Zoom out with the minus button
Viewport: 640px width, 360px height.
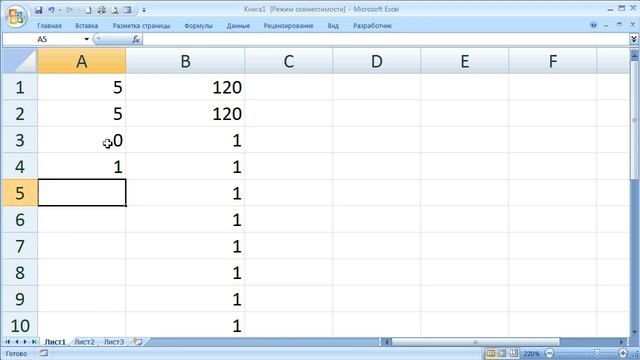[x=549, y=353]
